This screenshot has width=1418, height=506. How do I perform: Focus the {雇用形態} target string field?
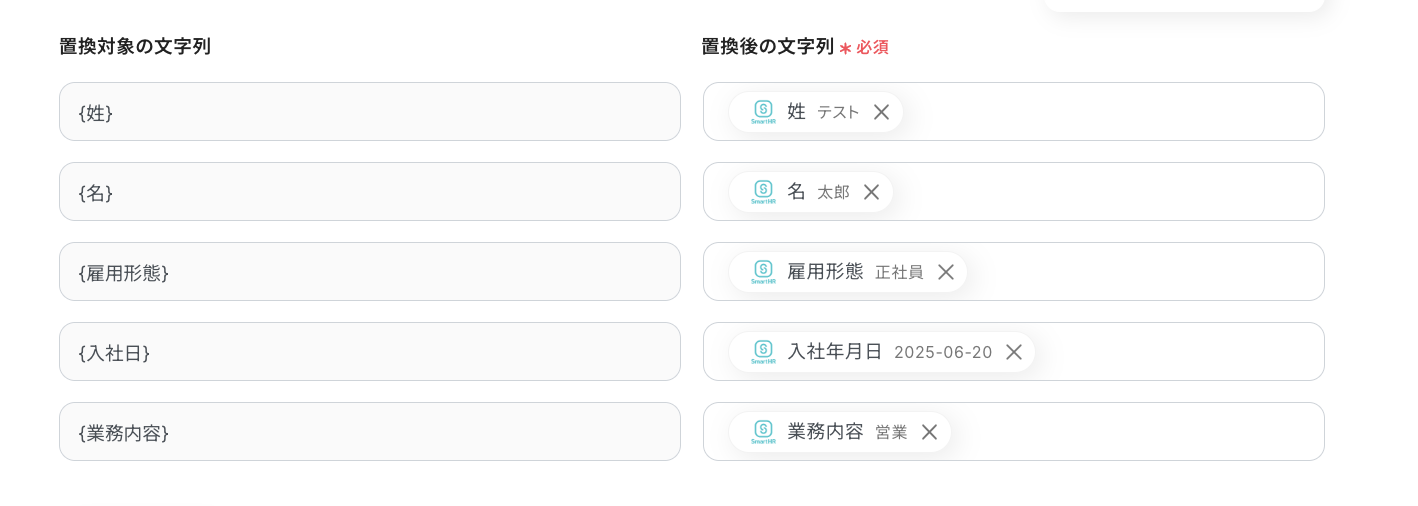[x=370, y=272]
